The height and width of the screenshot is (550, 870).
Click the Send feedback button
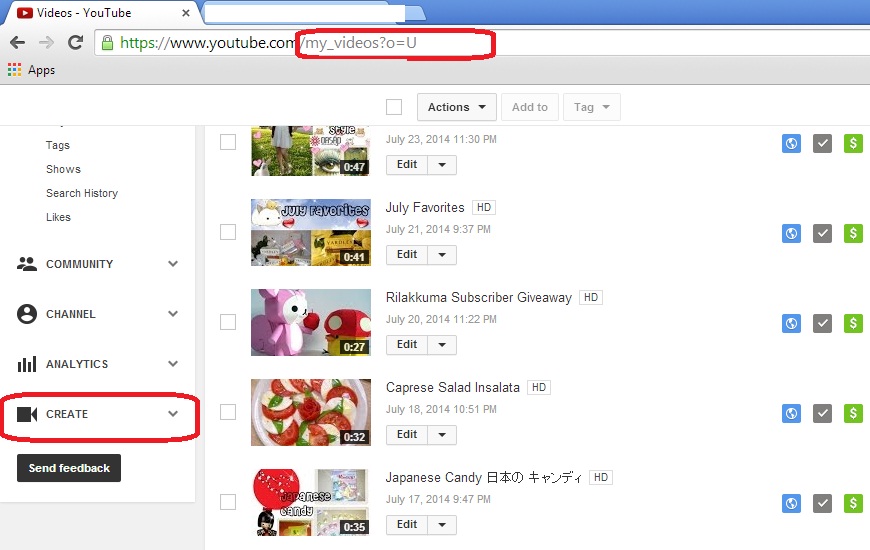click(69, 468)
